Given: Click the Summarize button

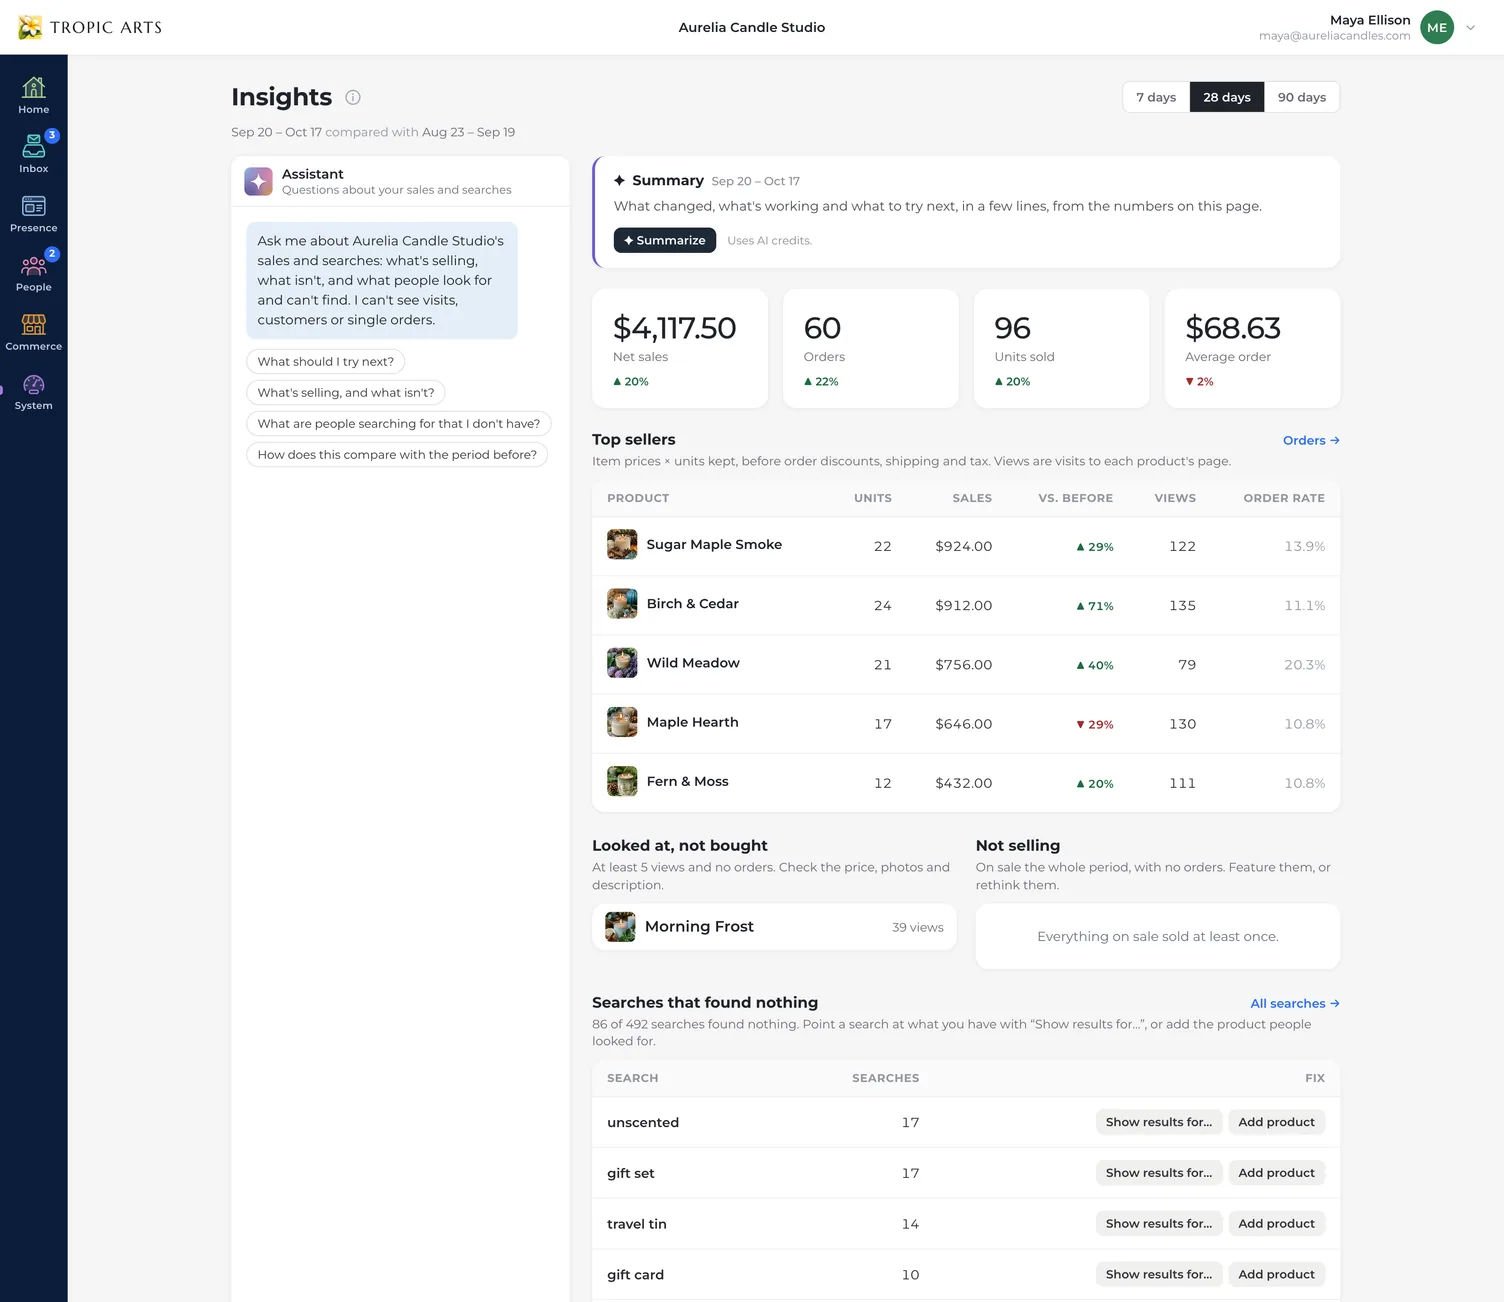Looking at the screenshot, I should [665, 240].
